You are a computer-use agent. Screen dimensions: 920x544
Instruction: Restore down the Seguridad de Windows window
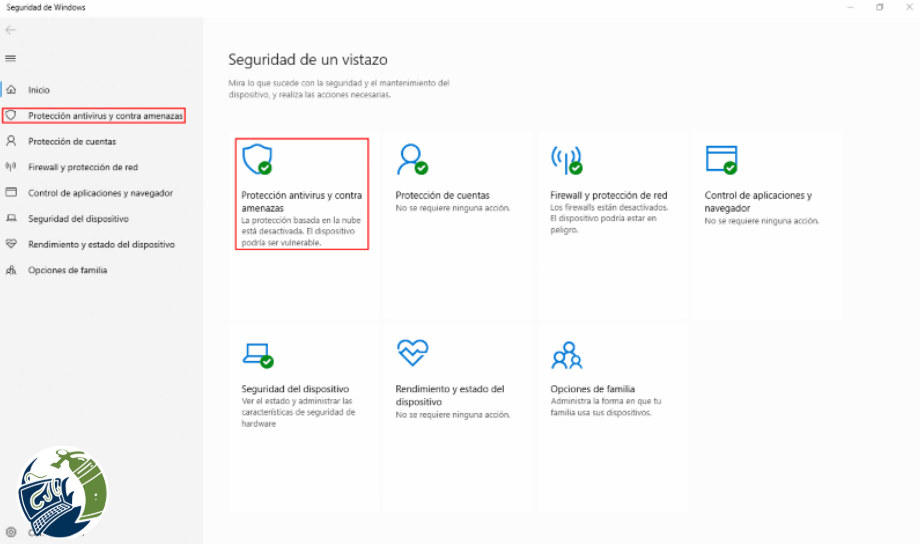click(880, 7)
